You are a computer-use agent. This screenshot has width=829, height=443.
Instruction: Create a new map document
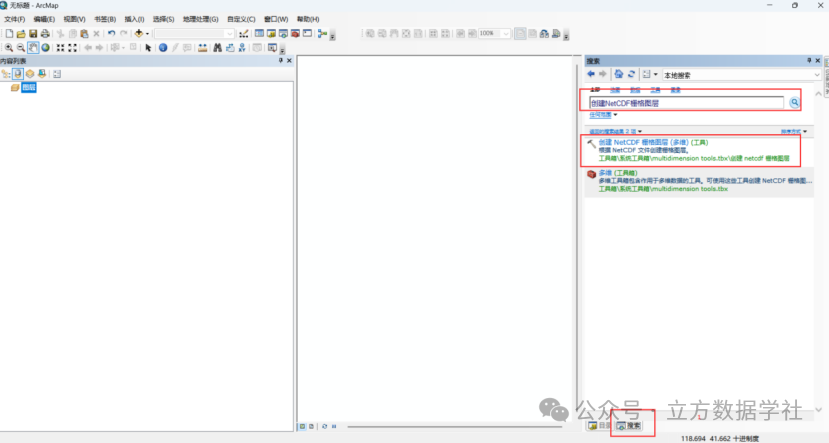click(9, 34)
